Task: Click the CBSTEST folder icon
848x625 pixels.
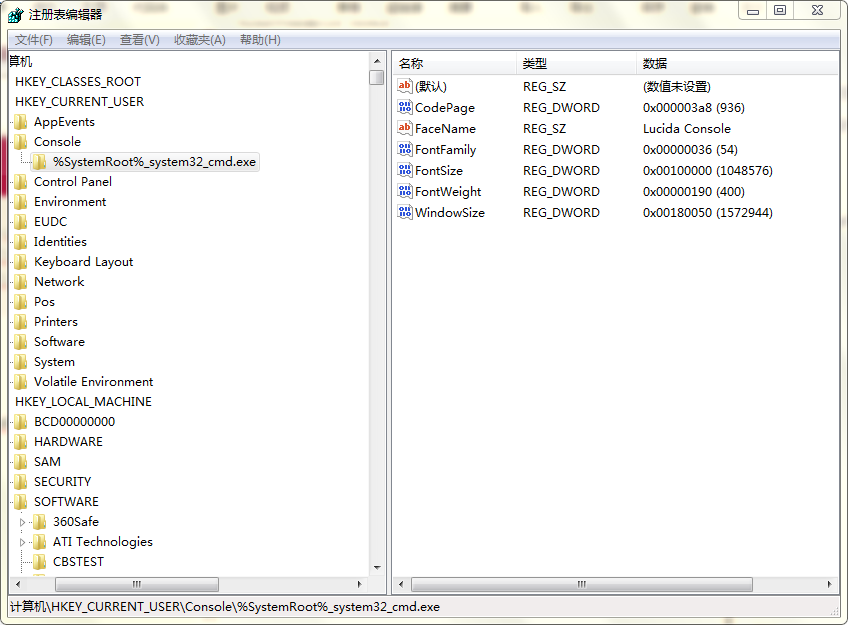Action: [x=39, y=562]
